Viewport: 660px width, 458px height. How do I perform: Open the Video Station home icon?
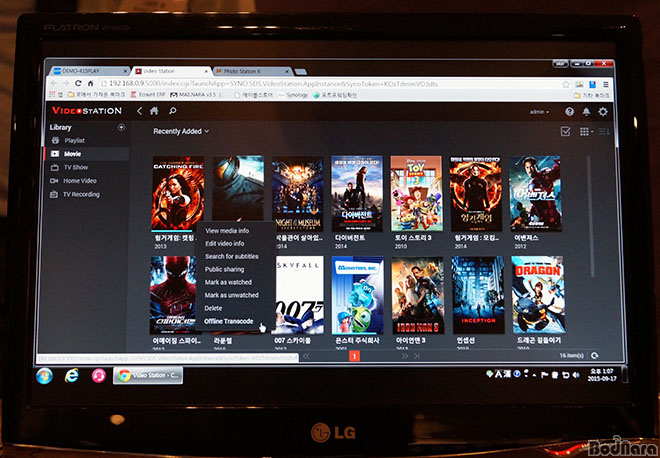(154, 111)
